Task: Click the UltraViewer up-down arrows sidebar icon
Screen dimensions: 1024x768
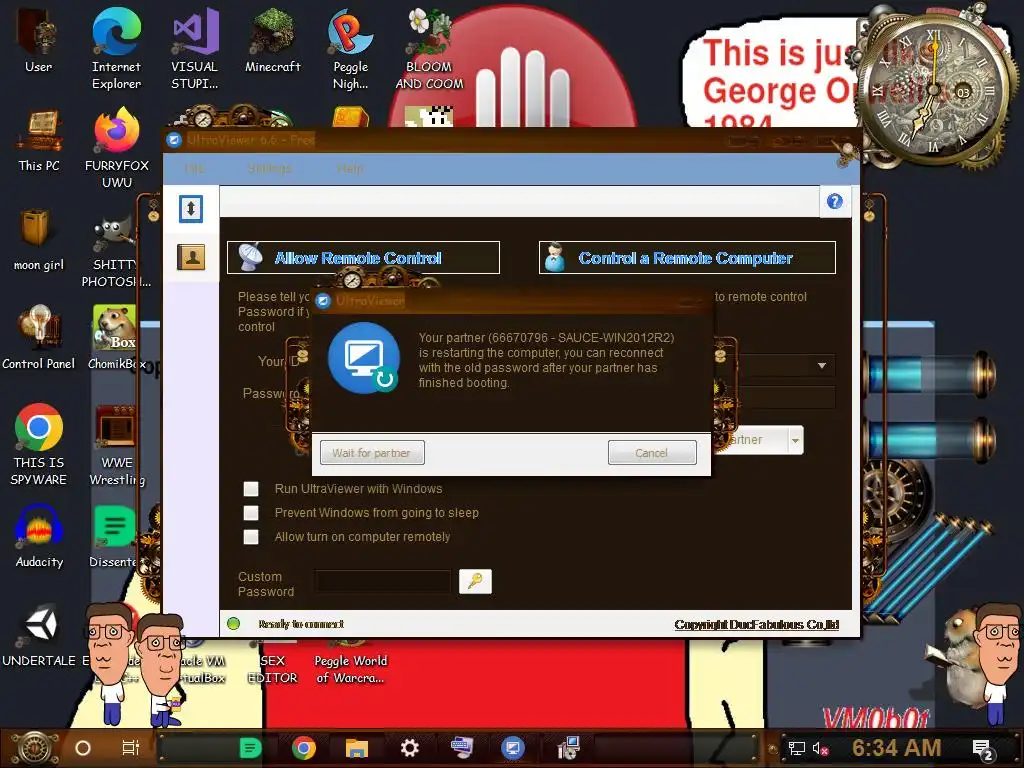Action: [x=191, y=209]
